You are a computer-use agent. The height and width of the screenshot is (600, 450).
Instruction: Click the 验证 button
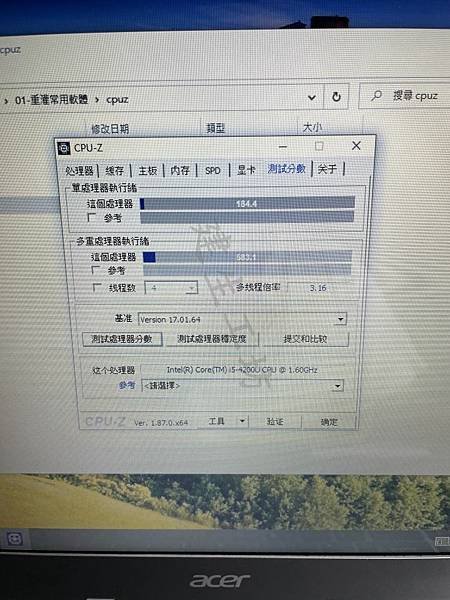coord(275,422)
